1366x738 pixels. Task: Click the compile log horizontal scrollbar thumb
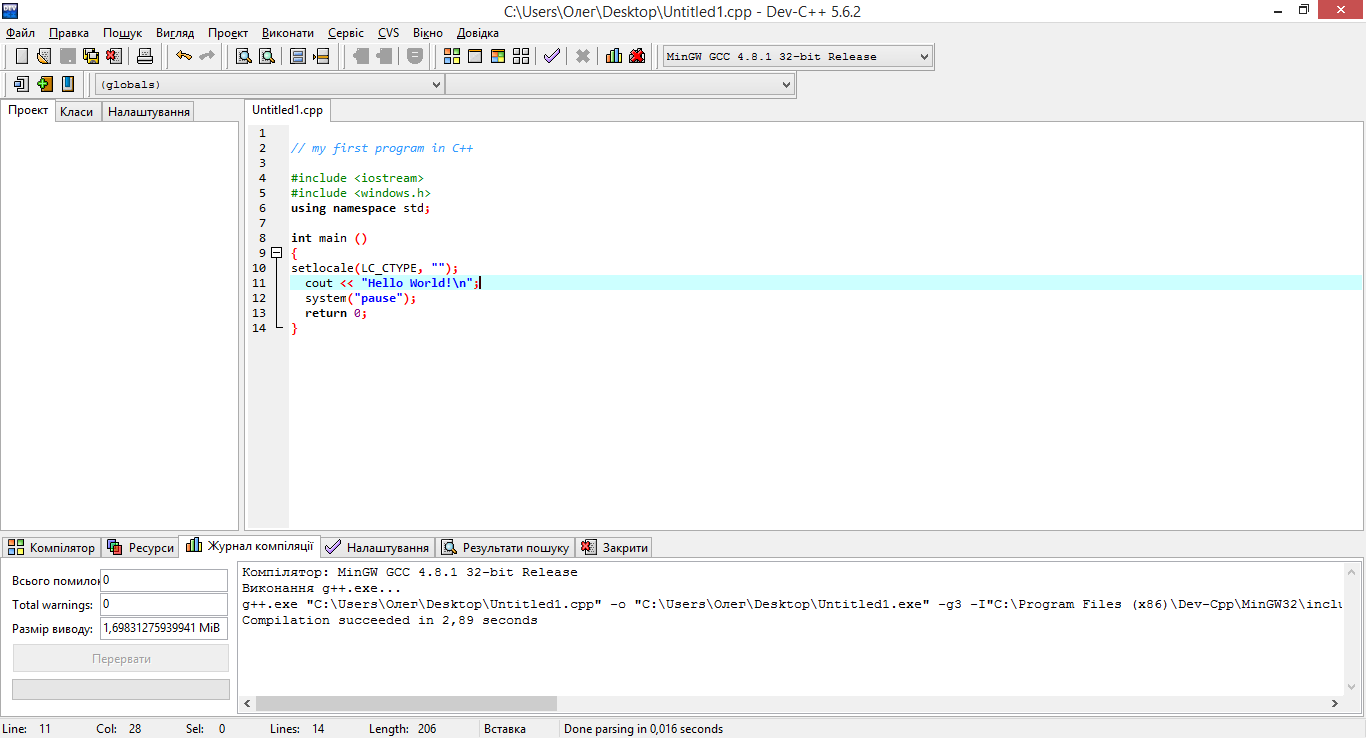406,703
